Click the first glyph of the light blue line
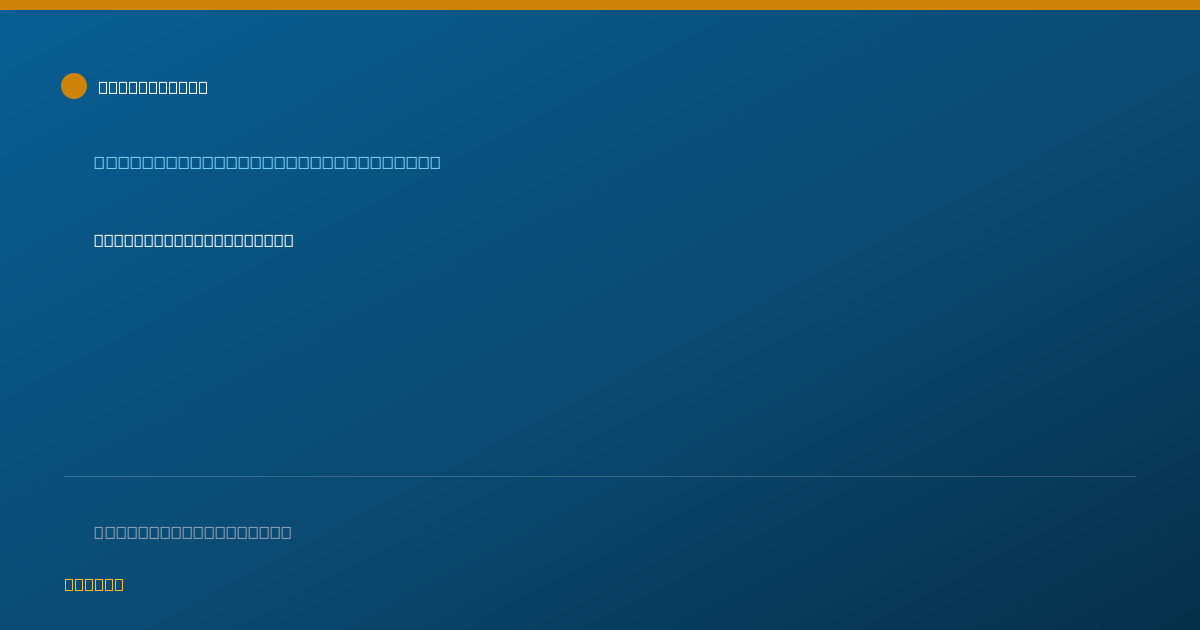This screenshot has height=630, width=1200. 100,162
